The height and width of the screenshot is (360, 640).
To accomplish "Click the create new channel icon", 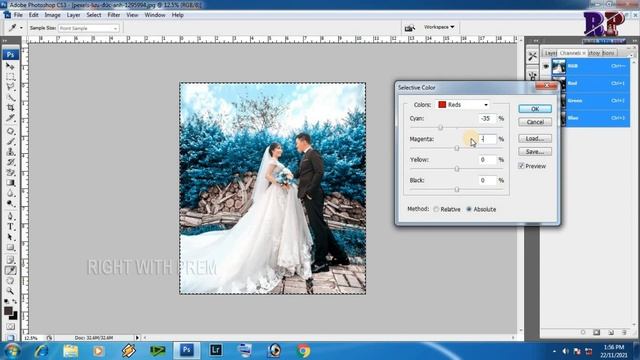I will coord(611,332).
